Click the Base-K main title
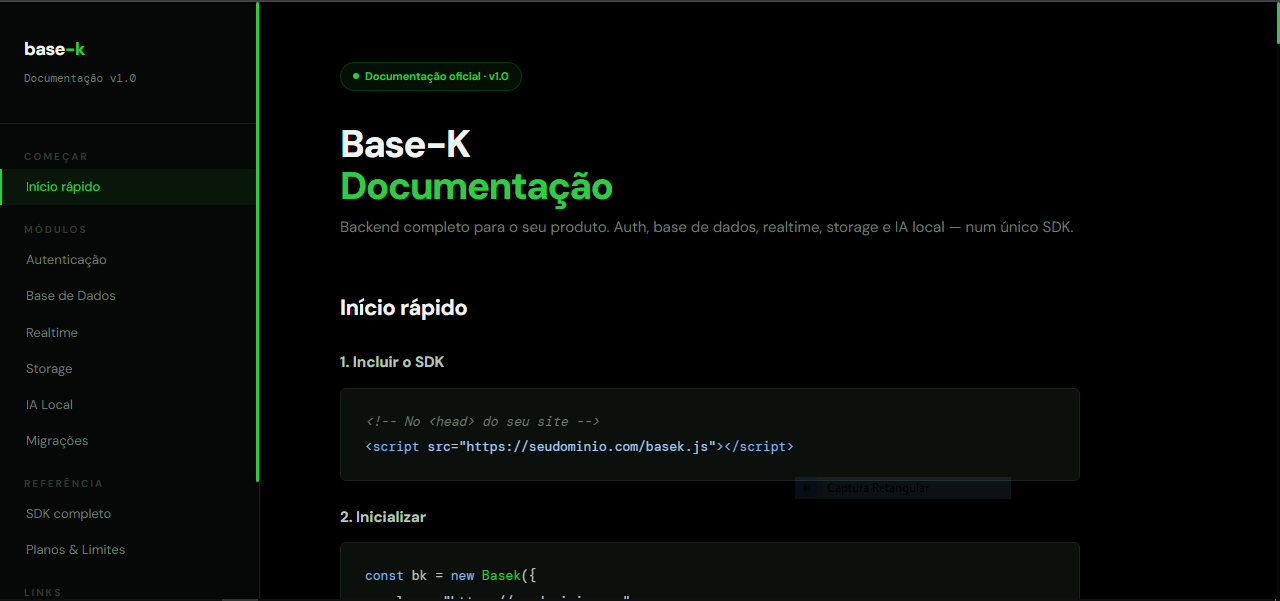 coord(405,145)
